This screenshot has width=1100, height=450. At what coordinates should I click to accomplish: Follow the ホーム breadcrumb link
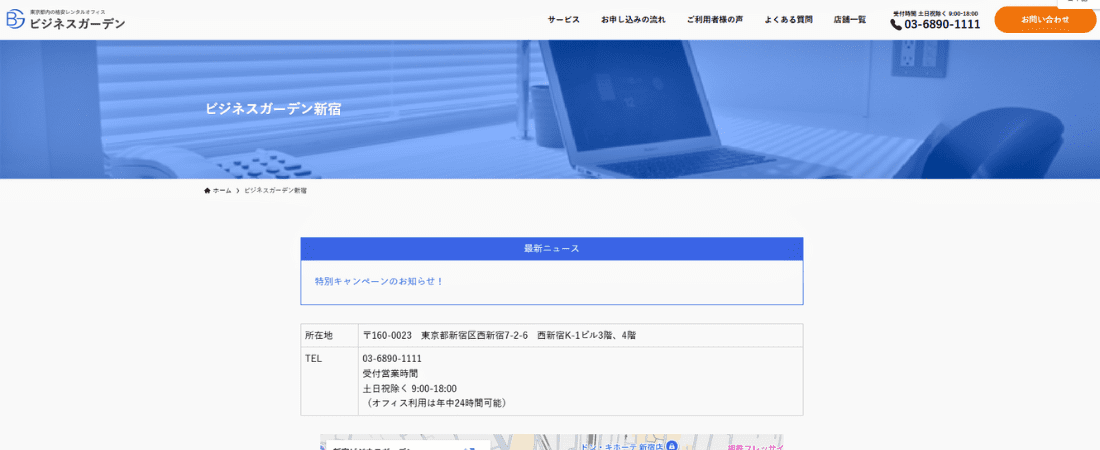coord(222,190)
